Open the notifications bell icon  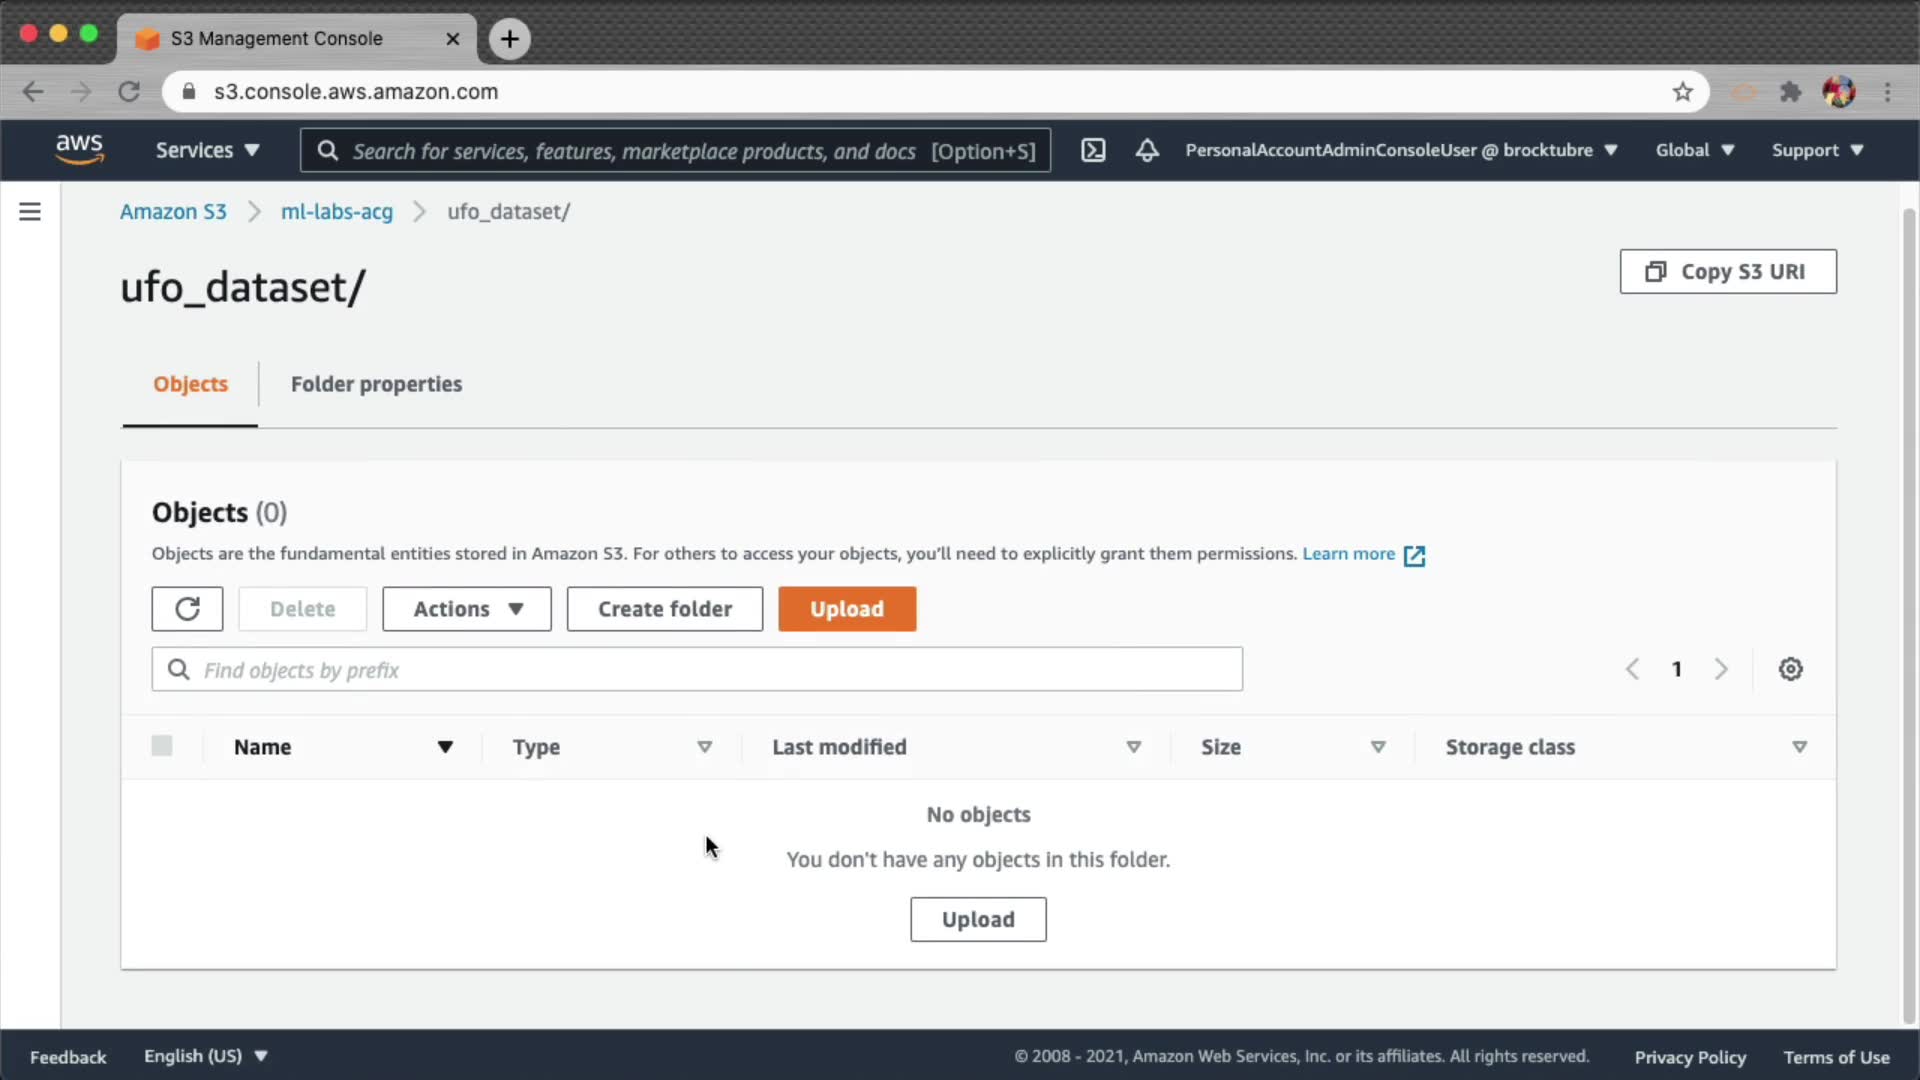point(1147,150)
